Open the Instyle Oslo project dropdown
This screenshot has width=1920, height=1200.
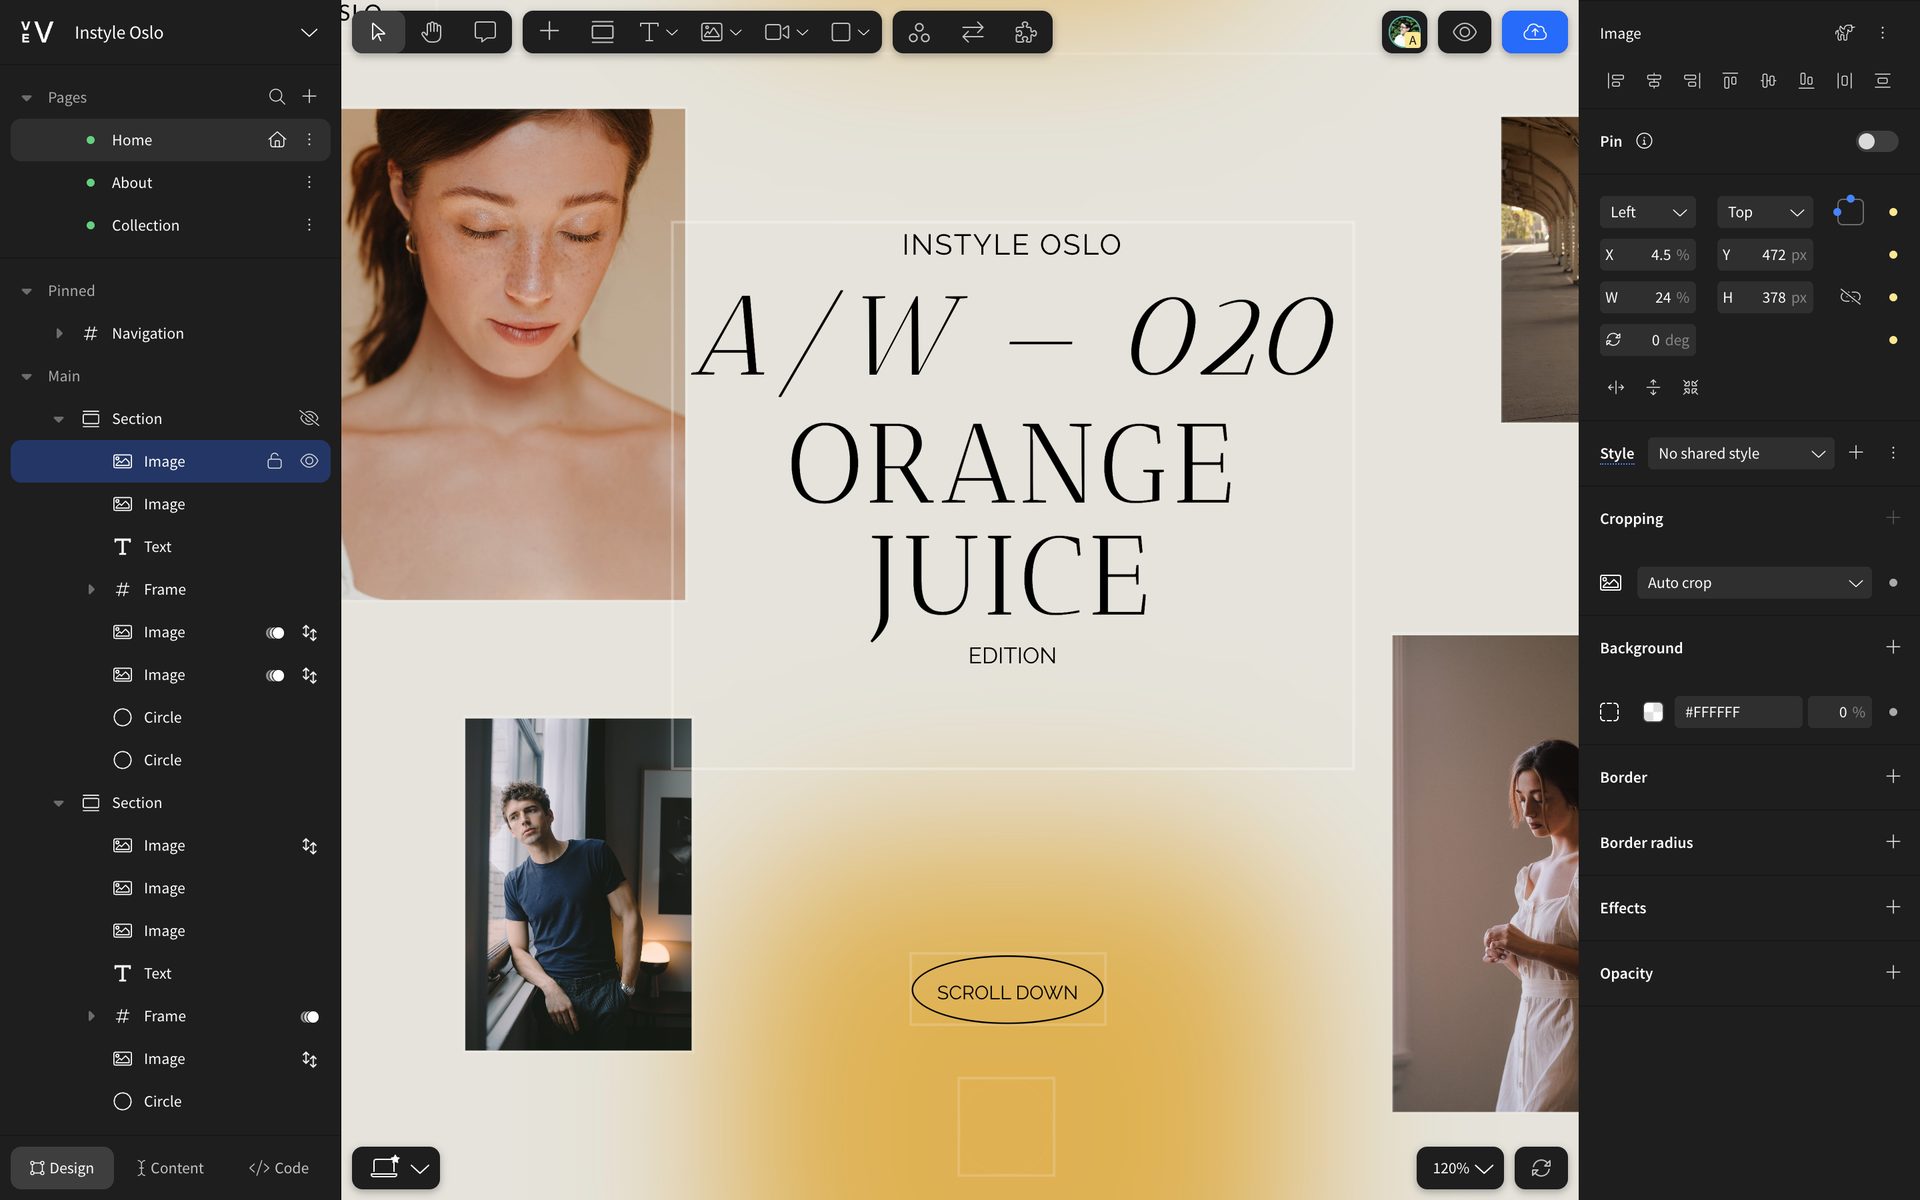[309, 33]
